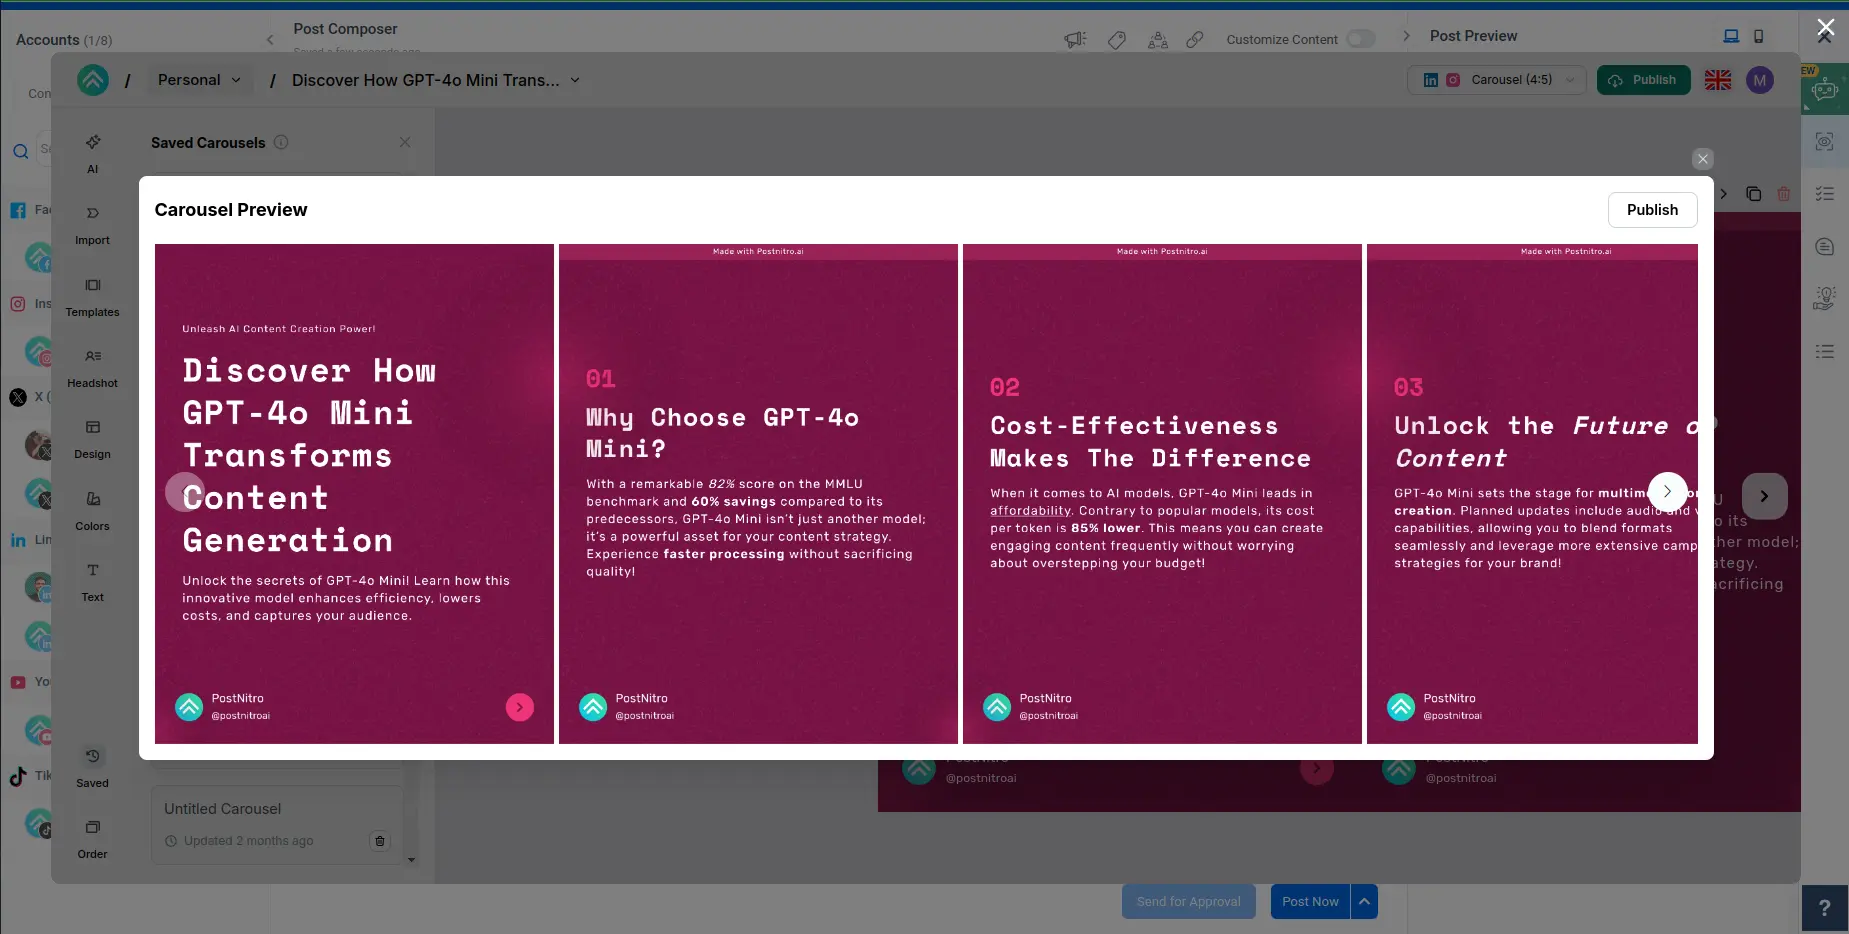
Task: Click the green Publish button in header
Action: click(x=1643, y=80)
